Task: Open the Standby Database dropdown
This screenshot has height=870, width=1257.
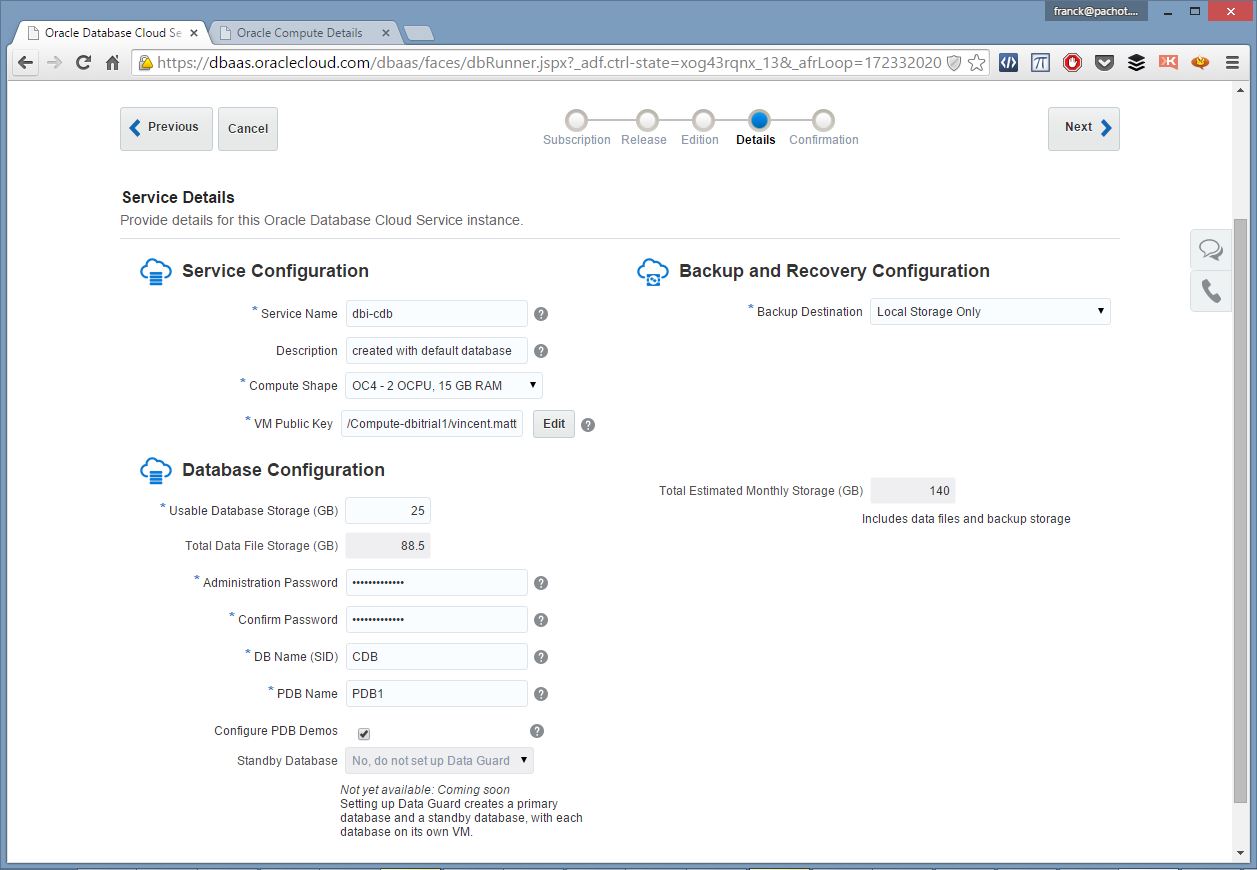Action: click(x=439, y=761)
